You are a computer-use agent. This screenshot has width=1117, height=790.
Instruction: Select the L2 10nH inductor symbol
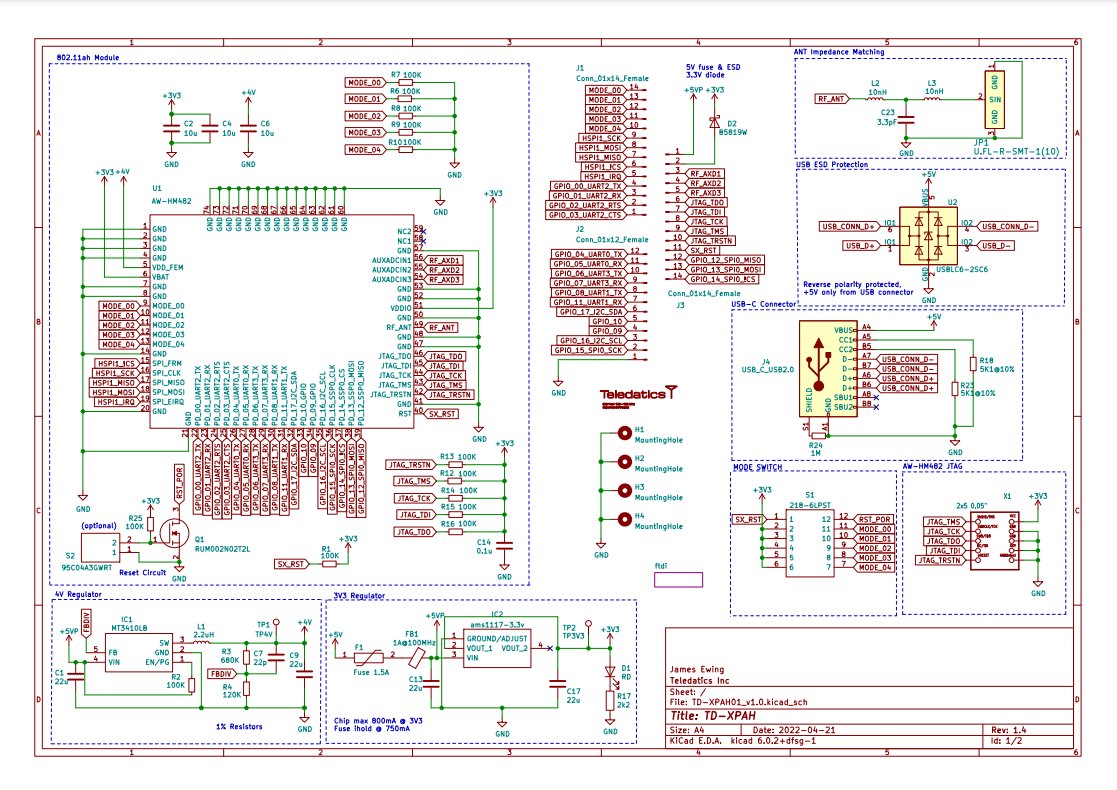[876, 99]
